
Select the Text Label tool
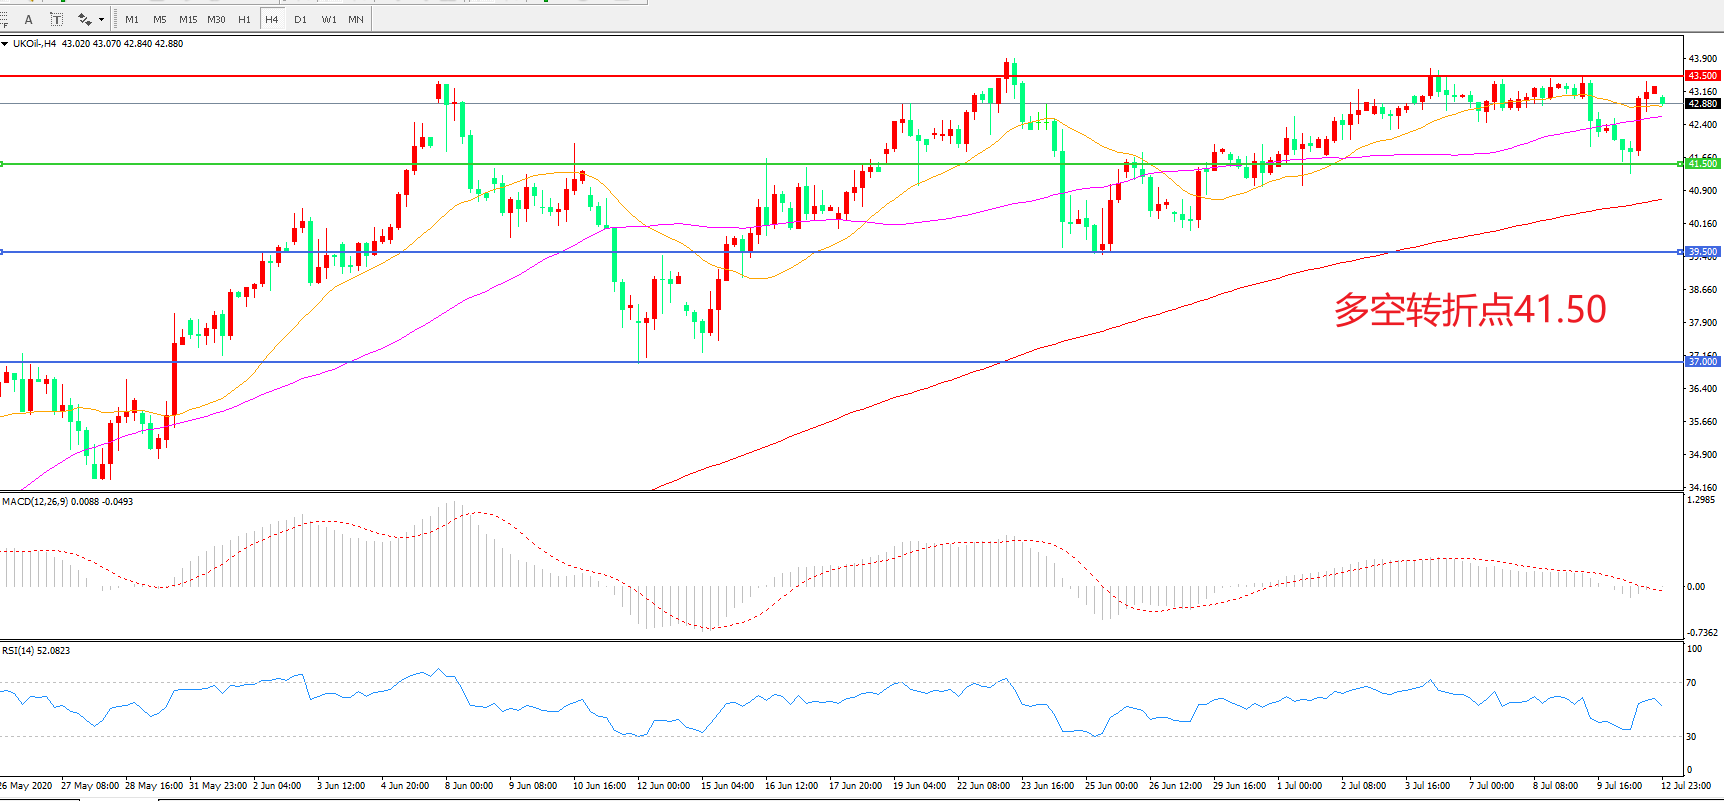coord(57,19)
